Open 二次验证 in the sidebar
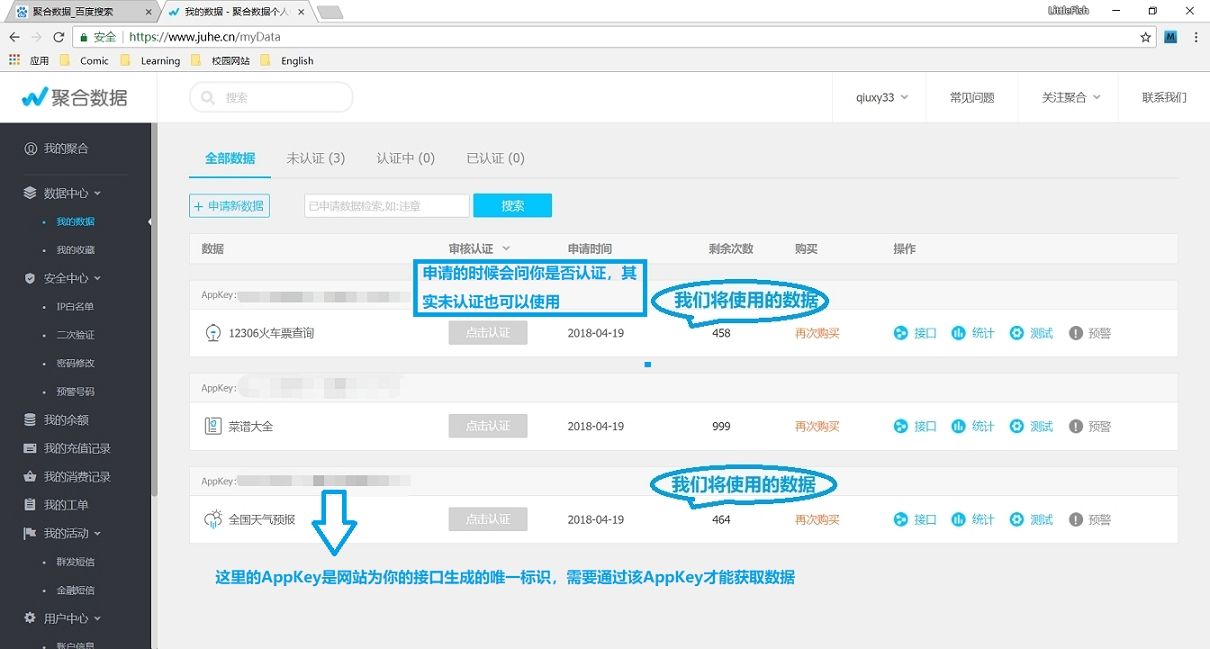This screenshot has width=1210, height=649. click(x=76, y=335)
